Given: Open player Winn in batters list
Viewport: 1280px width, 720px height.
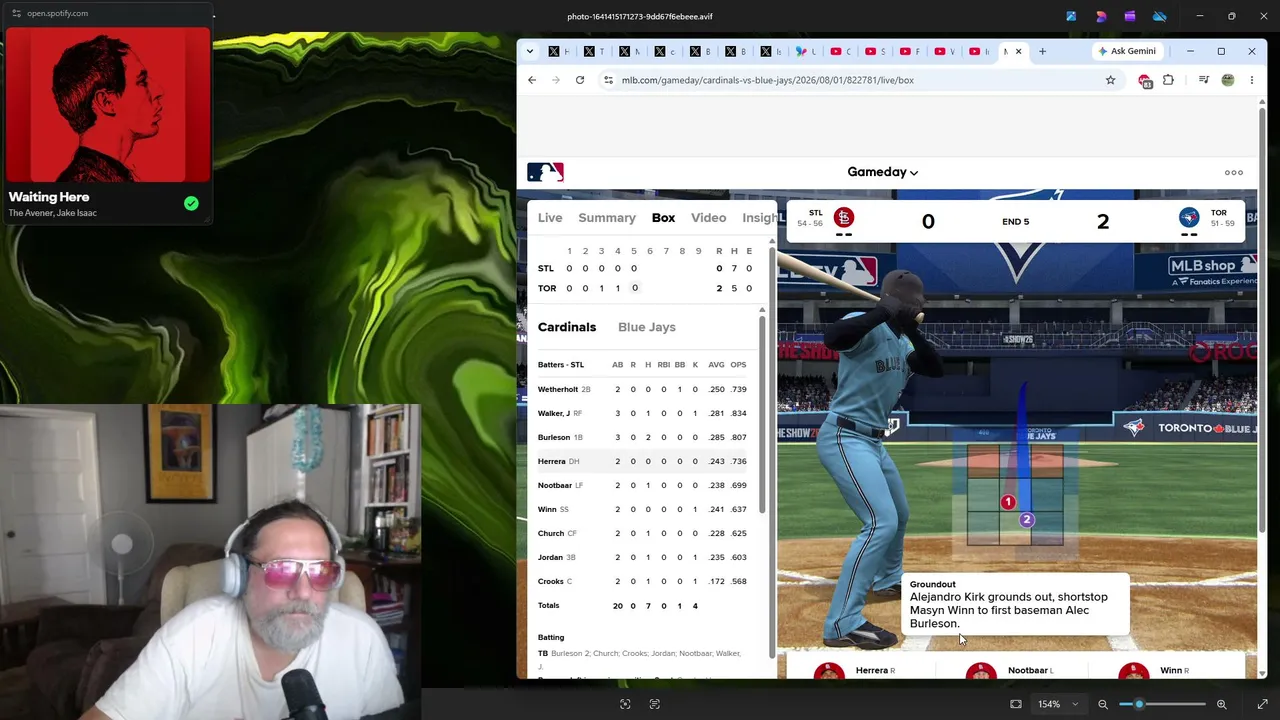Looking at the screenshot, I should coord(547,509).
